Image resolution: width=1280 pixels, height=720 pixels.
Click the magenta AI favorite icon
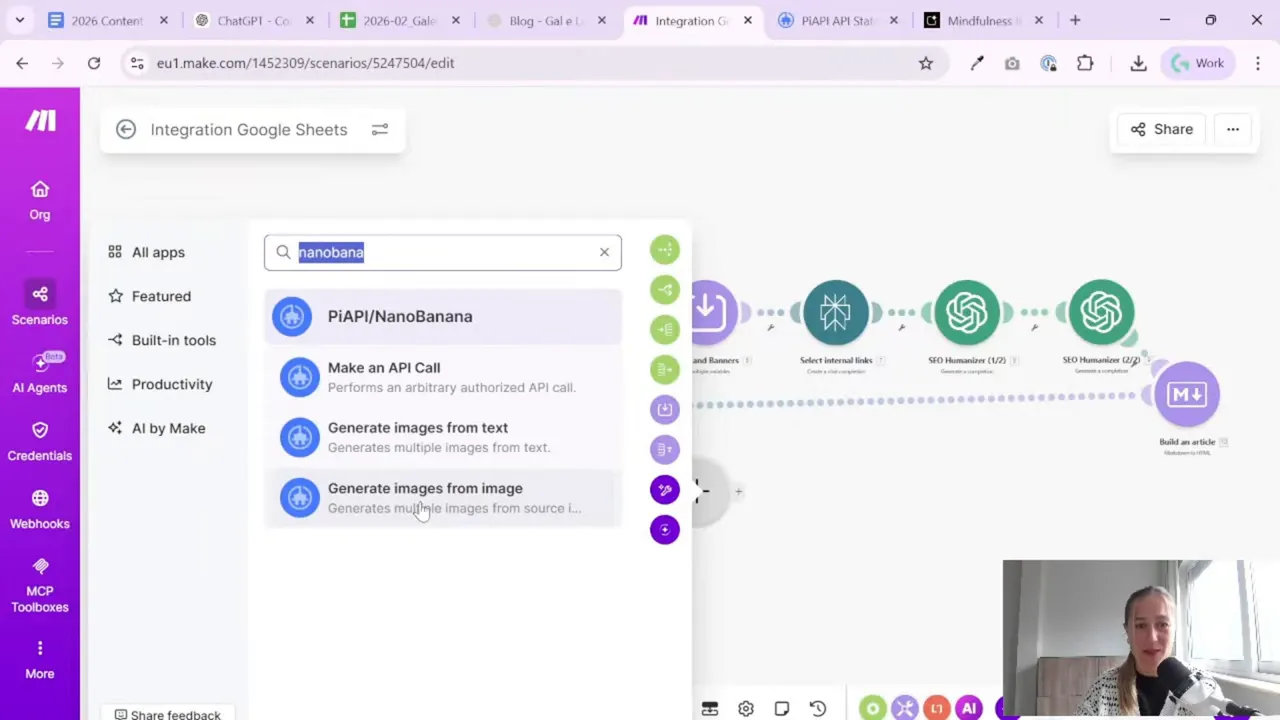(x=969, y=708)
